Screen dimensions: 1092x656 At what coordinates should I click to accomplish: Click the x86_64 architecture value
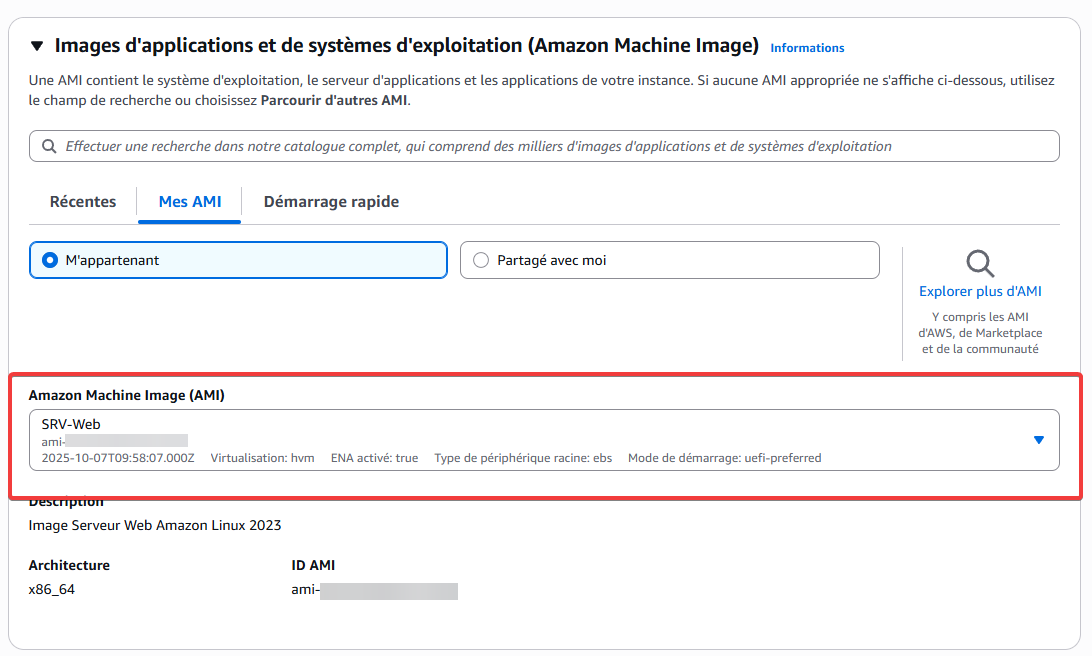52,589
